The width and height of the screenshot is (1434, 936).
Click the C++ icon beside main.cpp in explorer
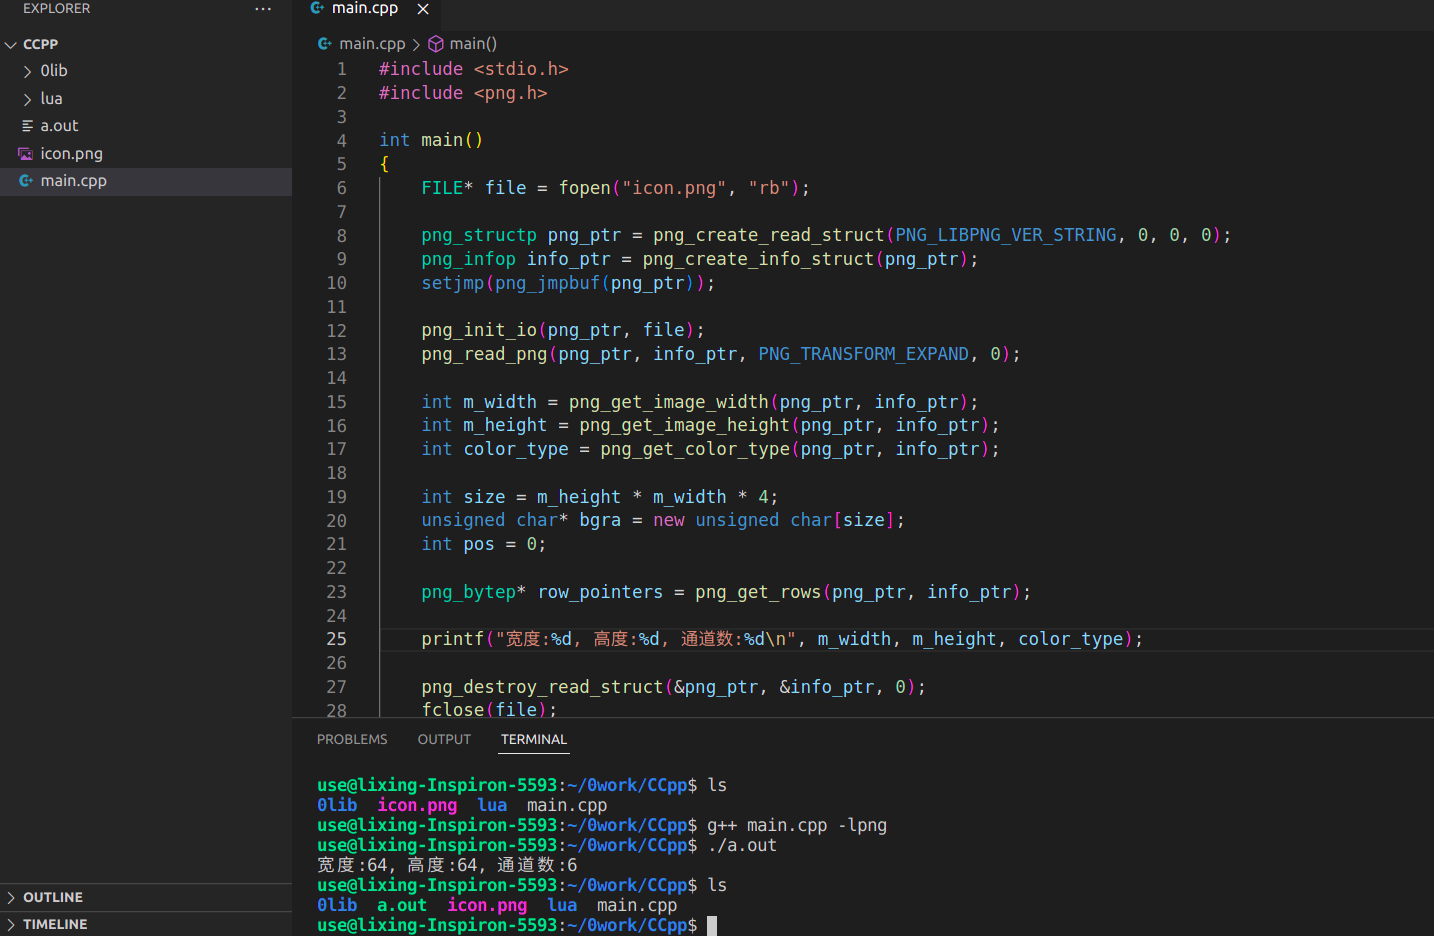point(26,181)
